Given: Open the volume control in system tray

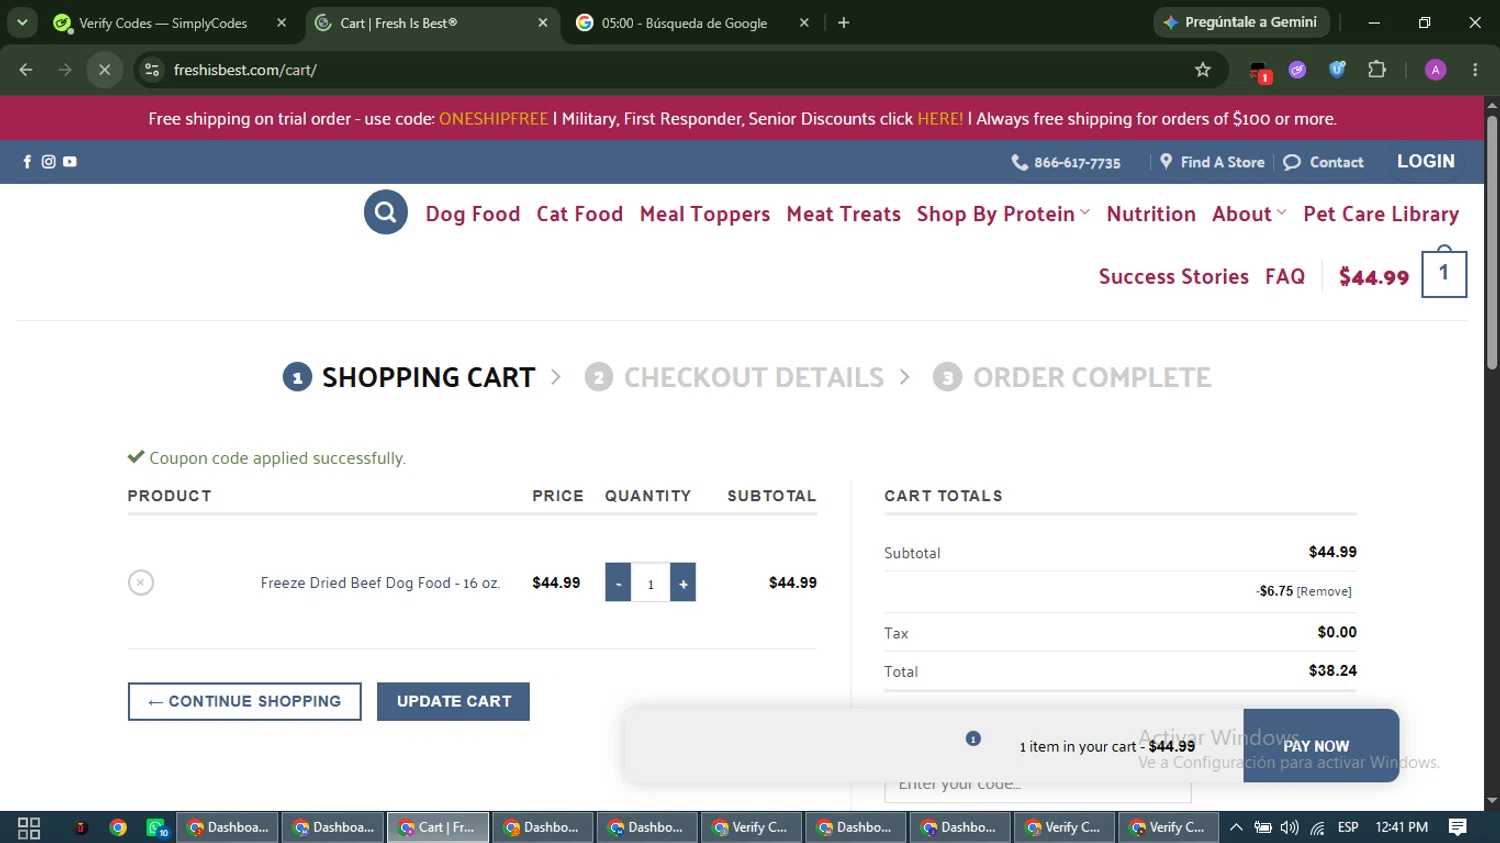Looking at the screenshot, I should pos(1290,828).
